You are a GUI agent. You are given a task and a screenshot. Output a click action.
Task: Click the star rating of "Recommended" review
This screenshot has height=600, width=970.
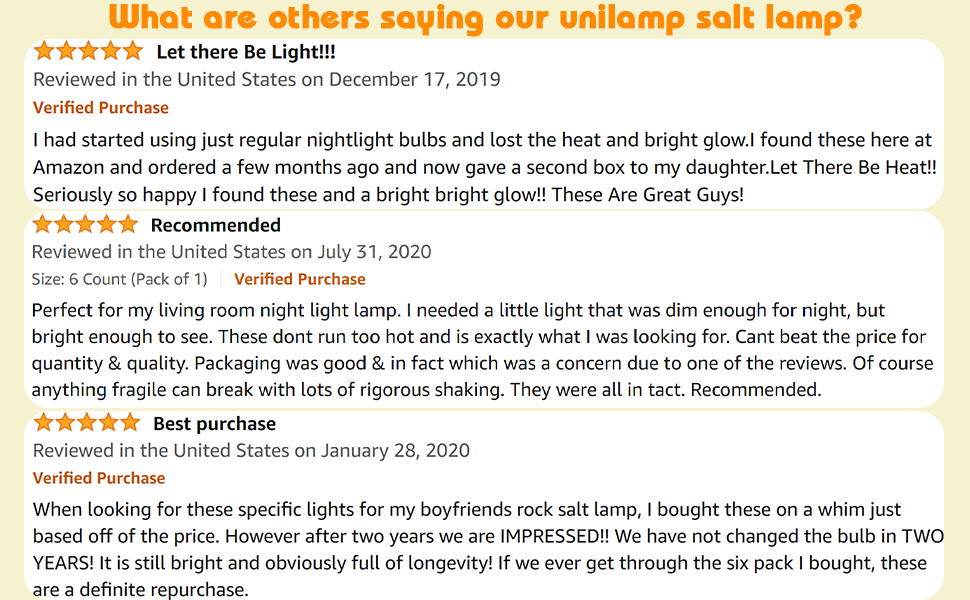coord(85,224)
